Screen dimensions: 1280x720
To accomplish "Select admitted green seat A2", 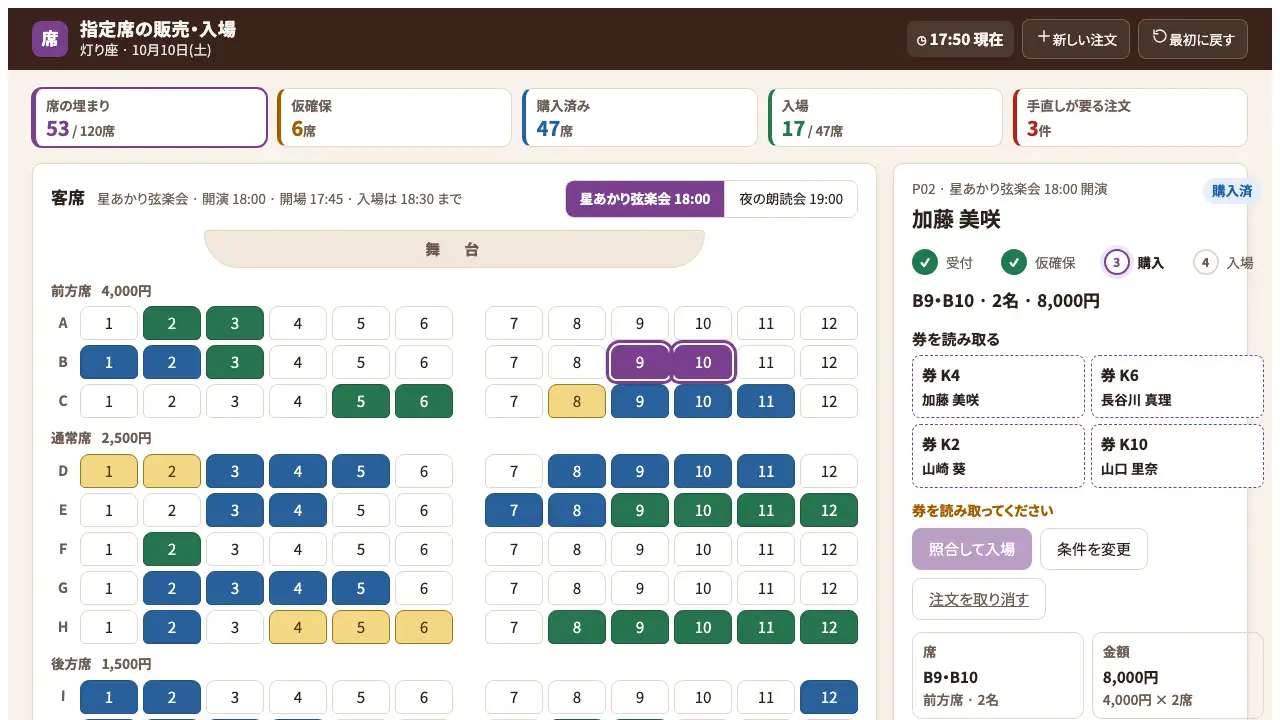I will coord(172,324).
